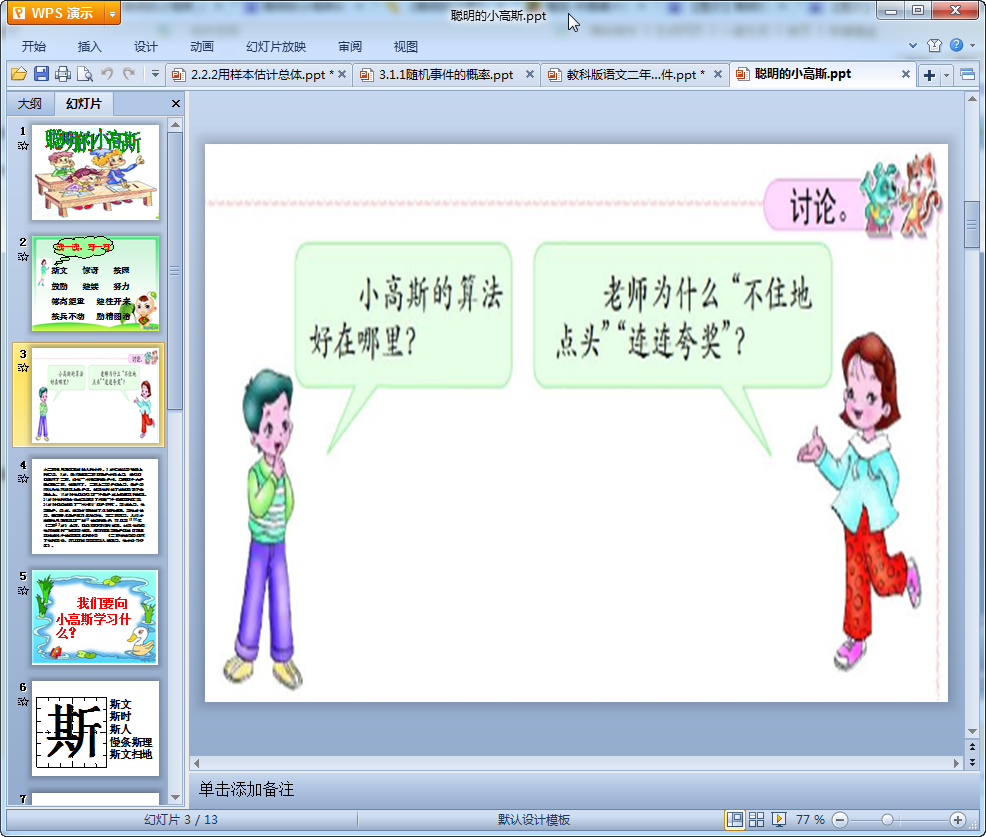This screenshot has width=986, height=837.
Task: Select slide 3 discussion thumbnail
Action: pyautogui.click(x=96, y=396)
